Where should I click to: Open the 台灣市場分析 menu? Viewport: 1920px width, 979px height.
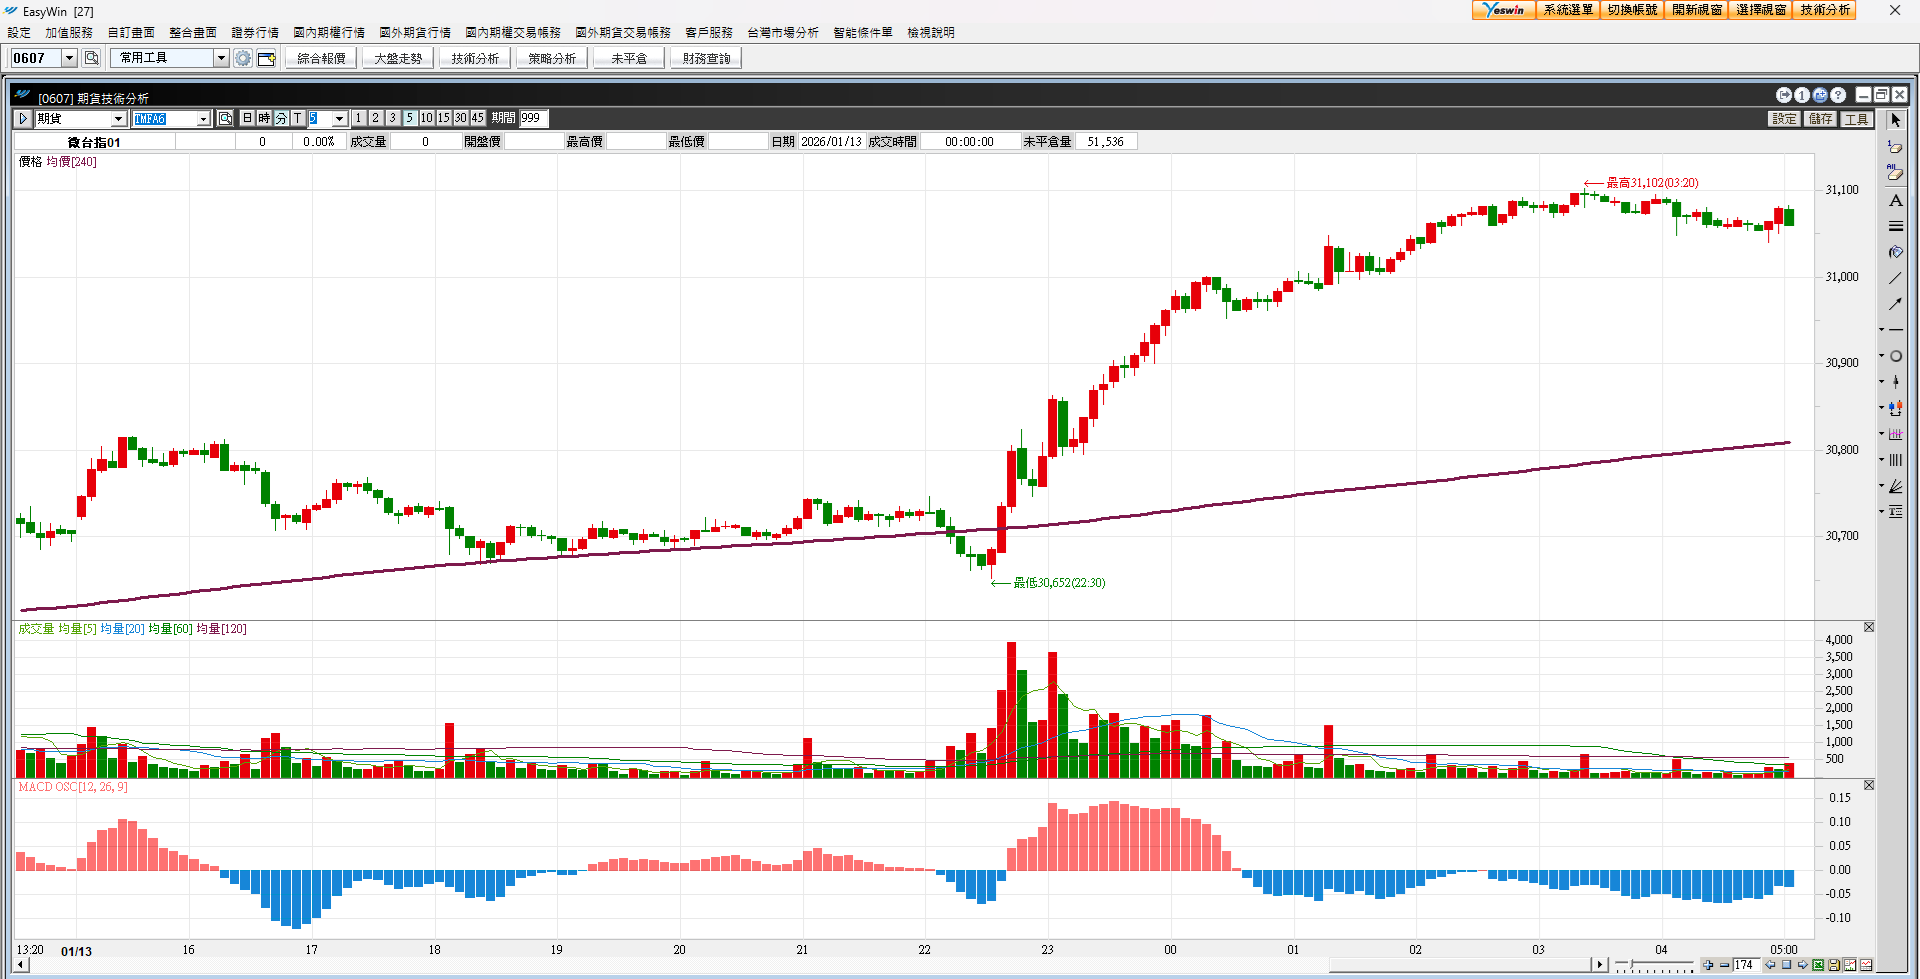(x=782, y=33)
